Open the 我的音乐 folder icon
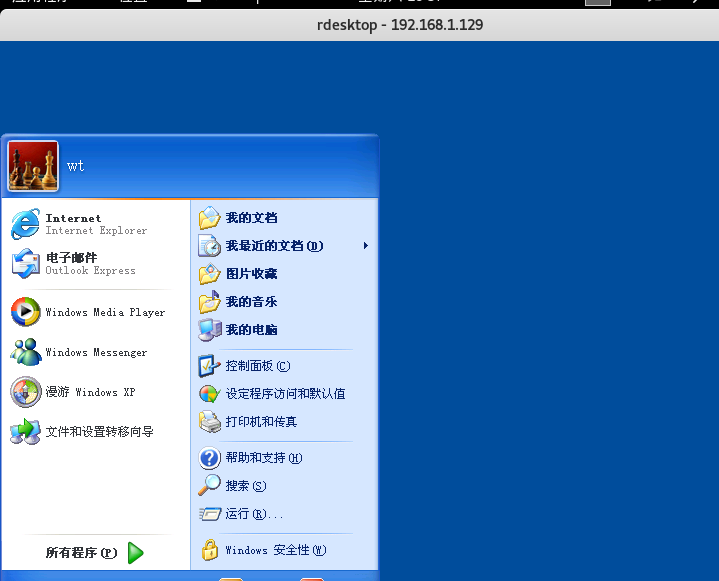 tap(210, 302)
